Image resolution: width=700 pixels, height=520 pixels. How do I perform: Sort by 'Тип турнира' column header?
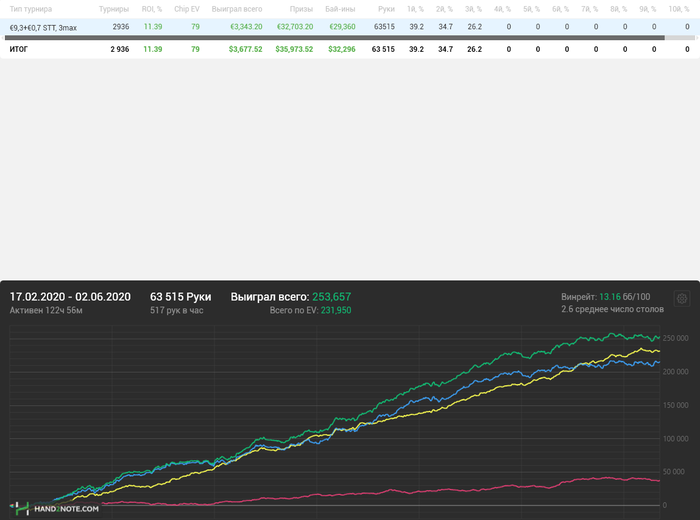pos(31,9)
